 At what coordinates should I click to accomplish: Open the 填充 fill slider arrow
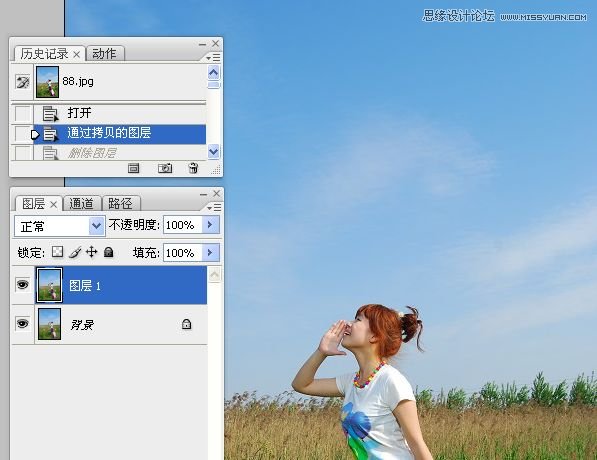(x=210, y=252)
